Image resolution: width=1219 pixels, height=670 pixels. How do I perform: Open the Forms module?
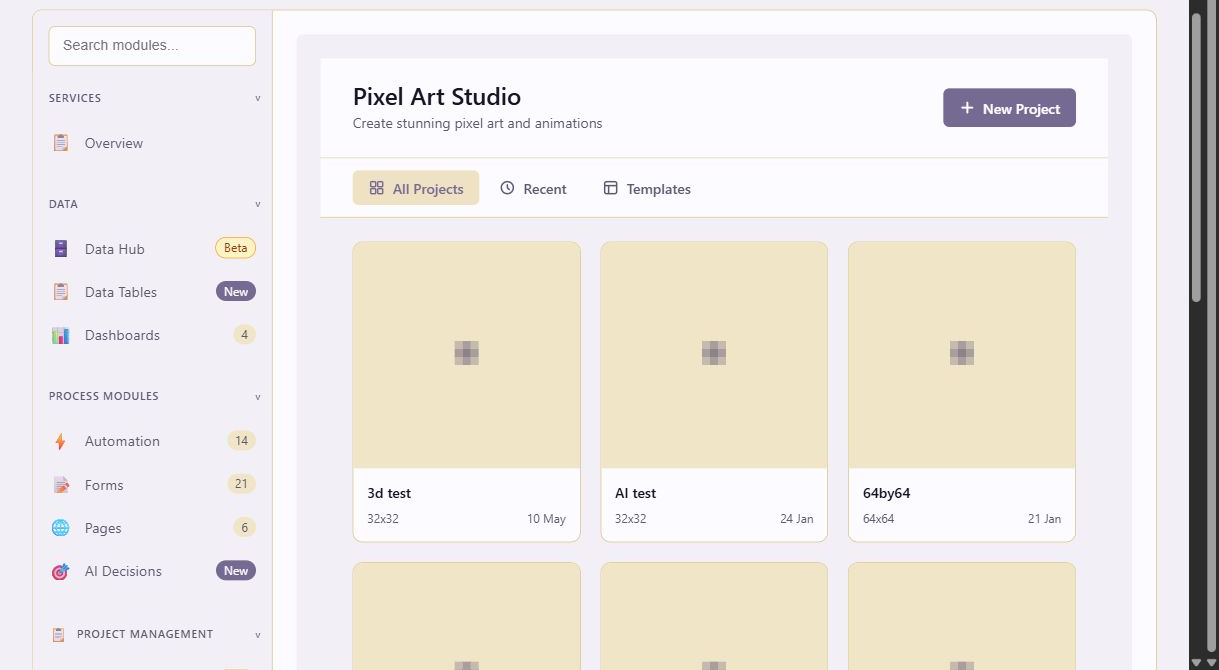(152, 485)
